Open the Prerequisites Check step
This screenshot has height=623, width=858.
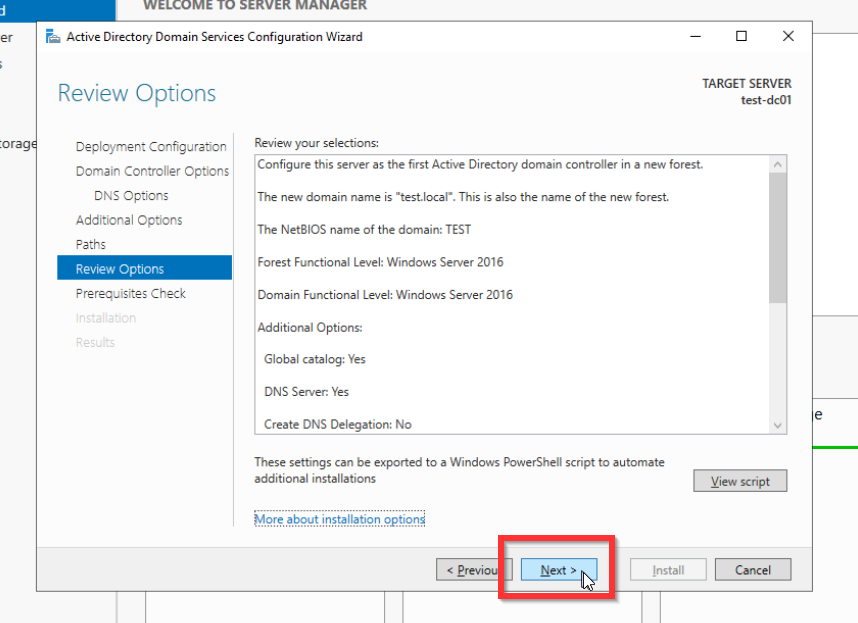pyautogui.click(x=131, y=294)
